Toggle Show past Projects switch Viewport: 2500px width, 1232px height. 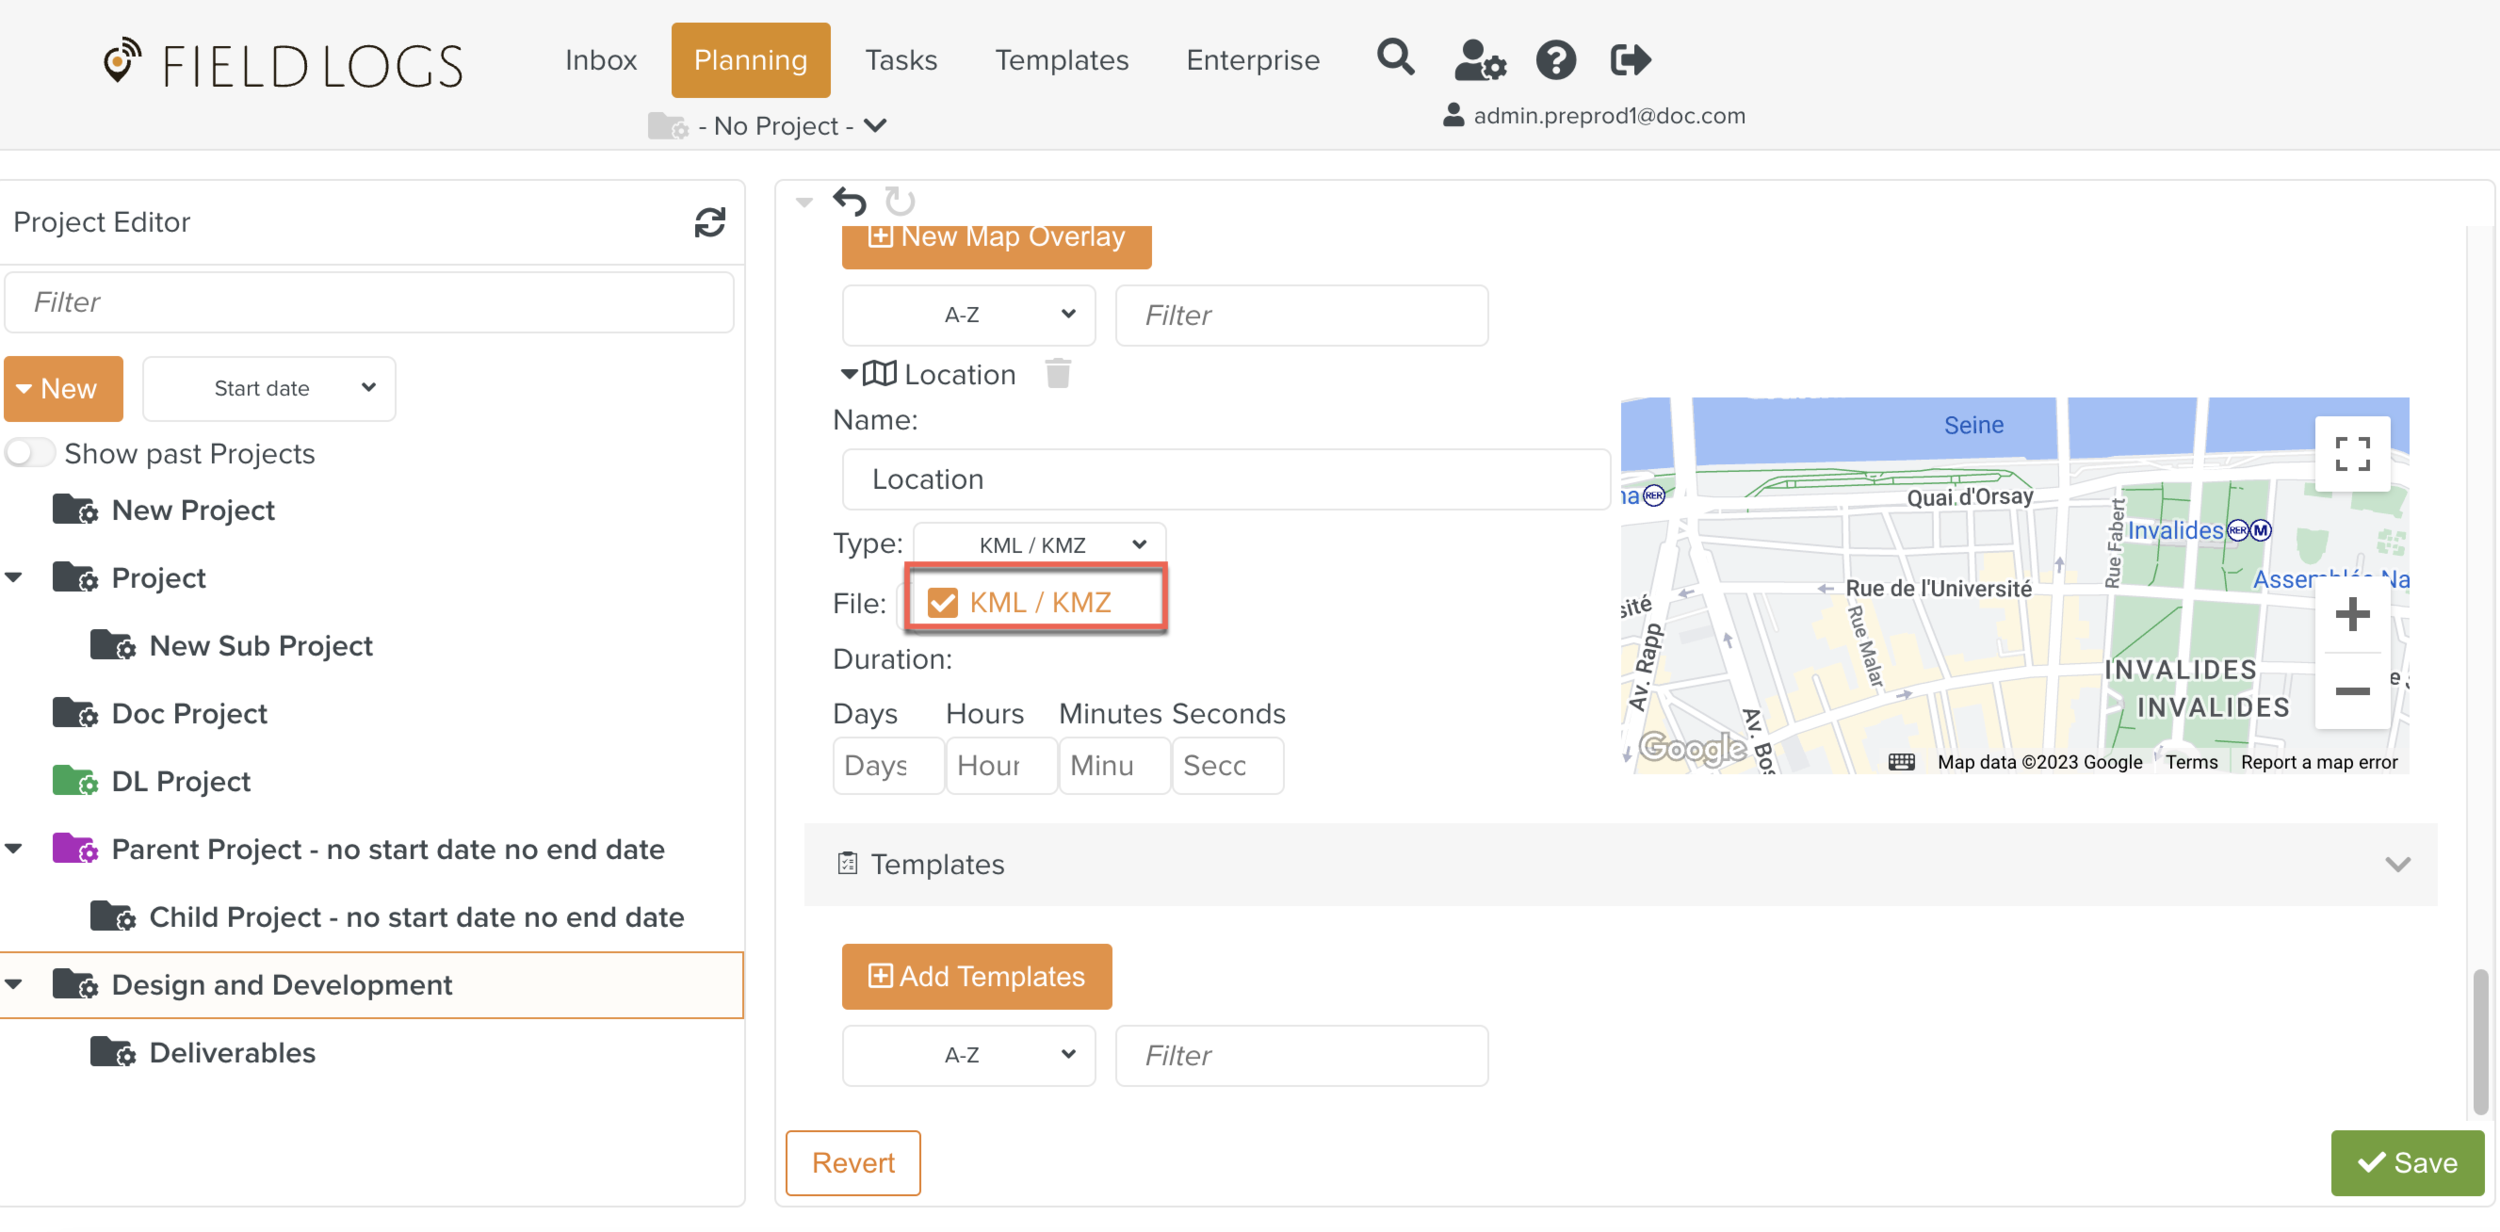coord(30,453)
